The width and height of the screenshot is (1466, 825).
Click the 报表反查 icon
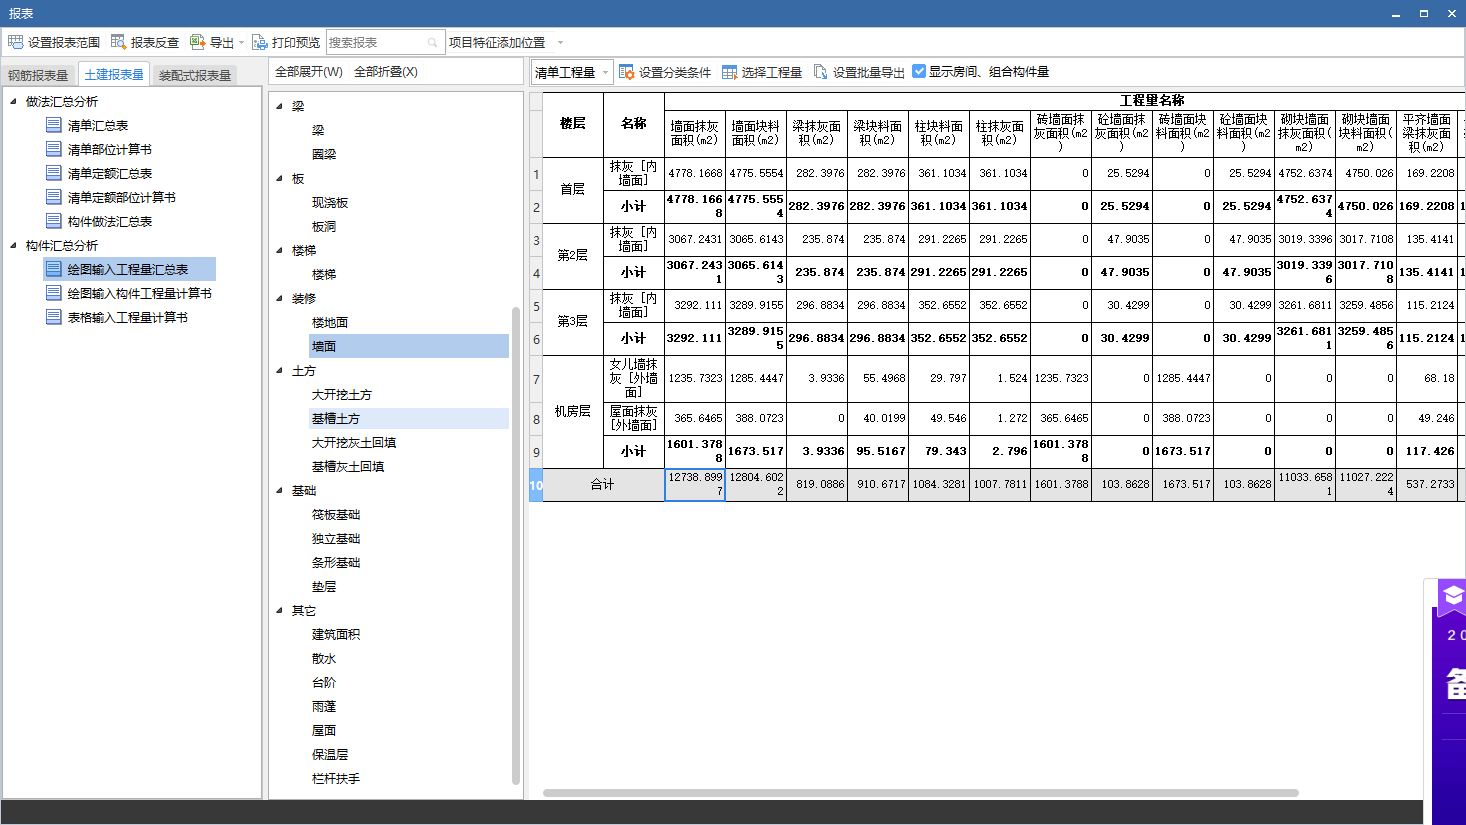[118, 42]
